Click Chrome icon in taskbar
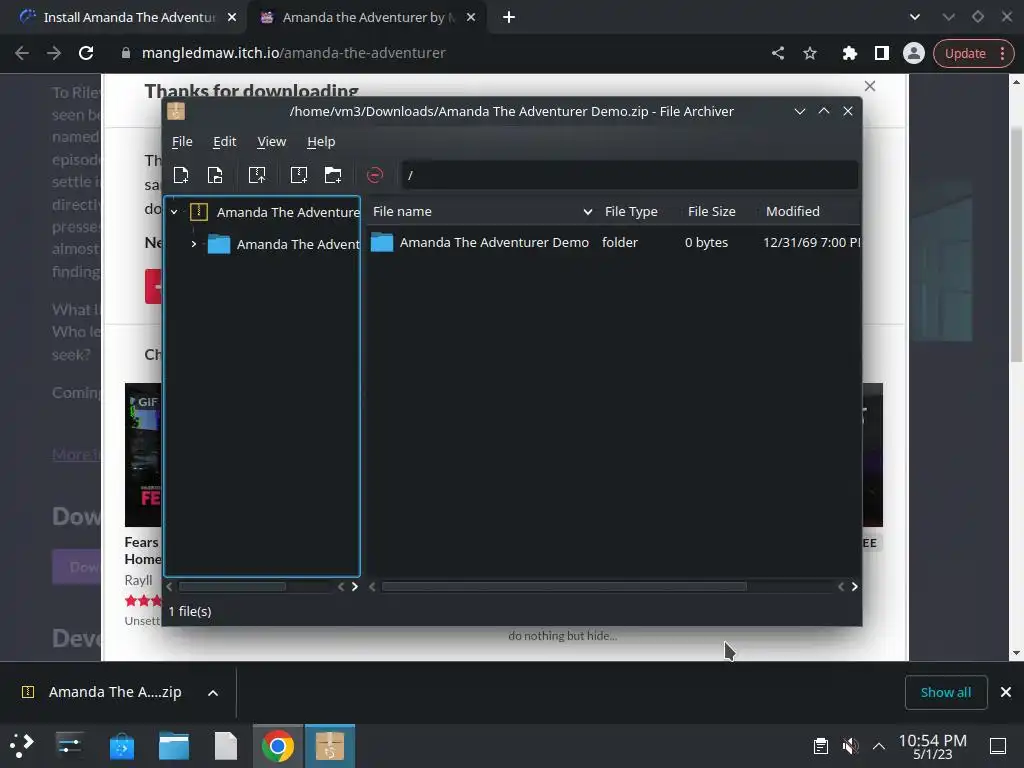1024x768 pixels. (278, 746)
